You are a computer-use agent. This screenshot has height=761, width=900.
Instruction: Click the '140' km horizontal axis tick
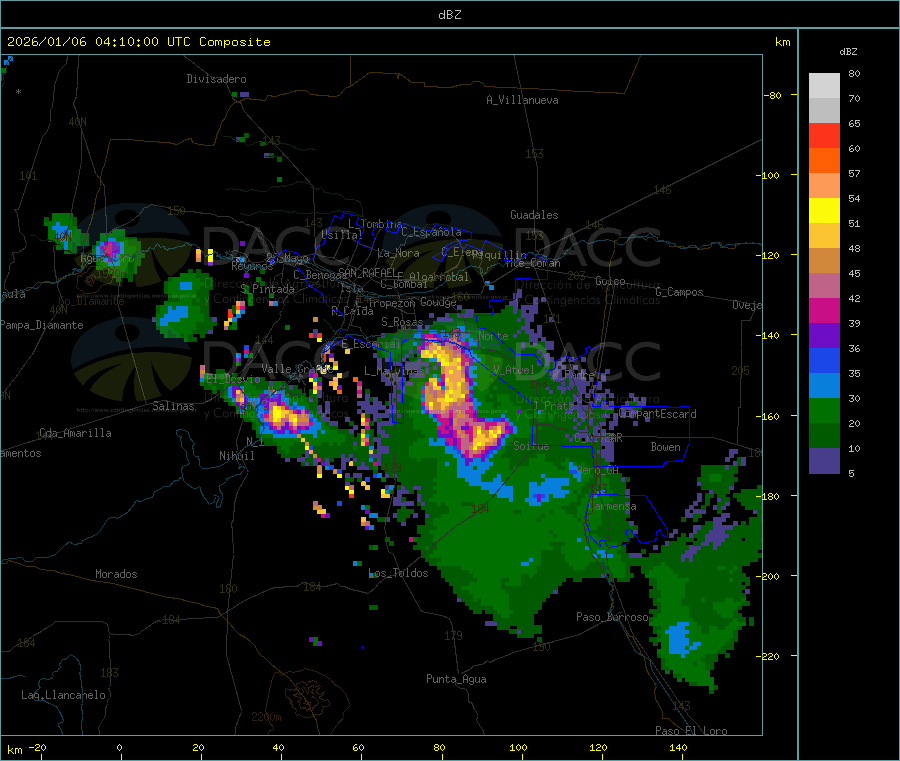[x=678, y=748]
